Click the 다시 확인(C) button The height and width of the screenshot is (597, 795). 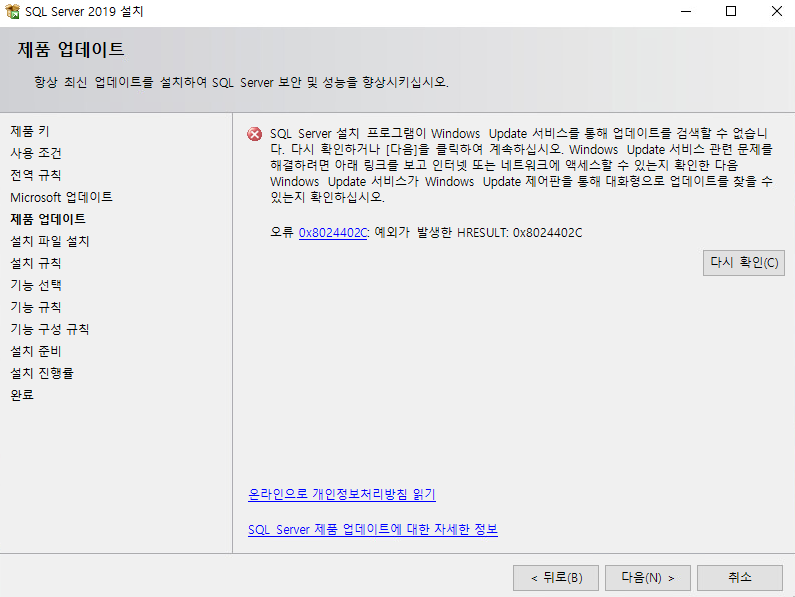pos(743,263)
